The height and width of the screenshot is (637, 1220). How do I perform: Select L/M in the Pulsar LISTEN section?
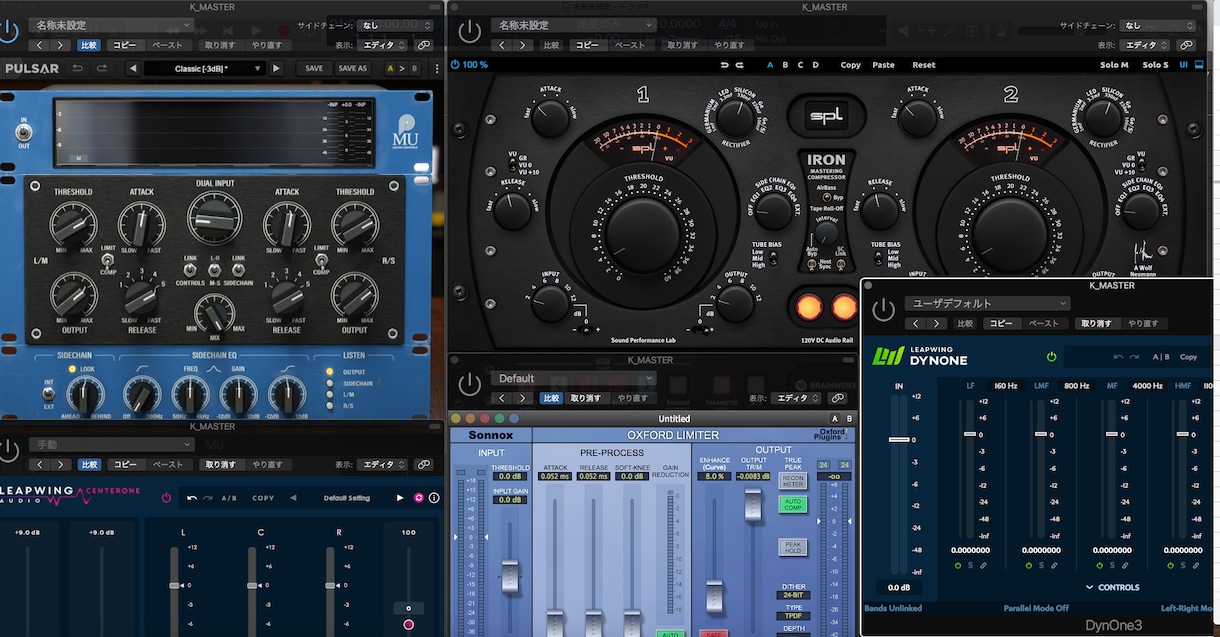click(330, 394)
